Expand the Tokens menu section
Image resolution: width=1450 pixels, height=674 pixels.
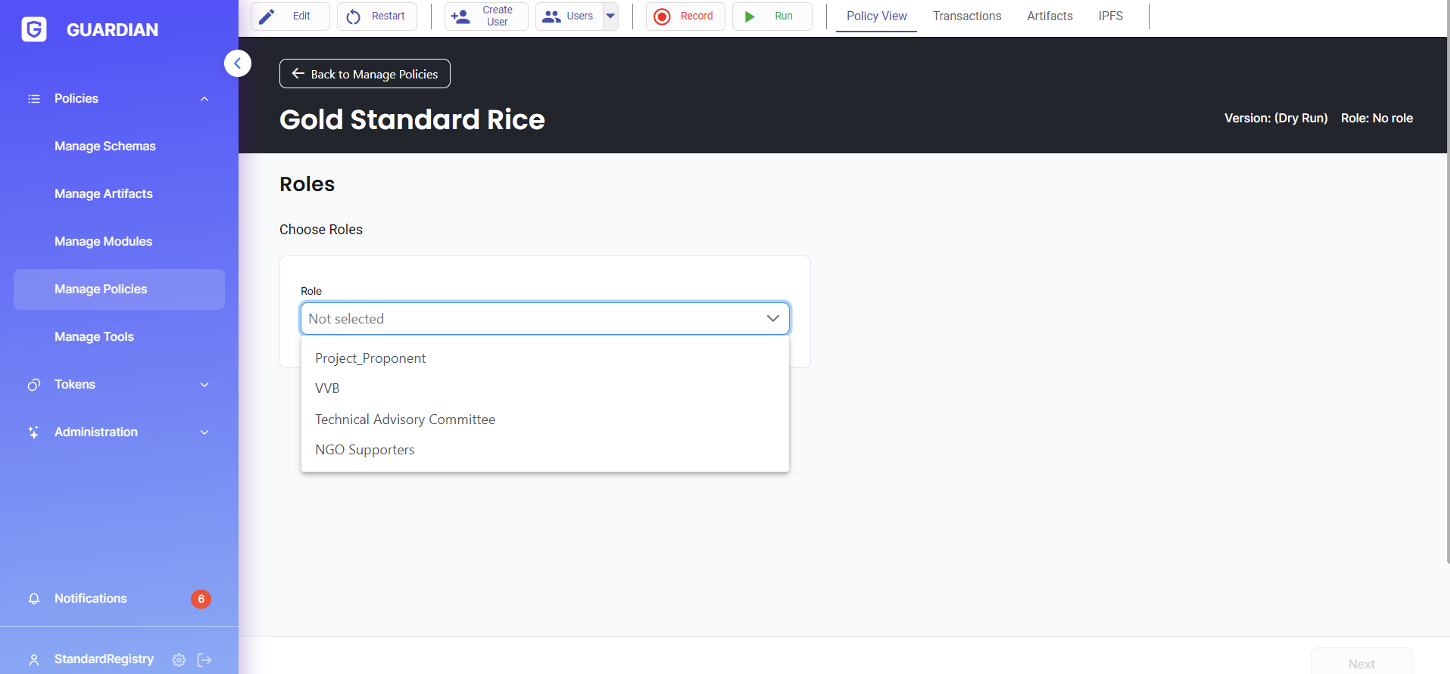tap(204, 385)
